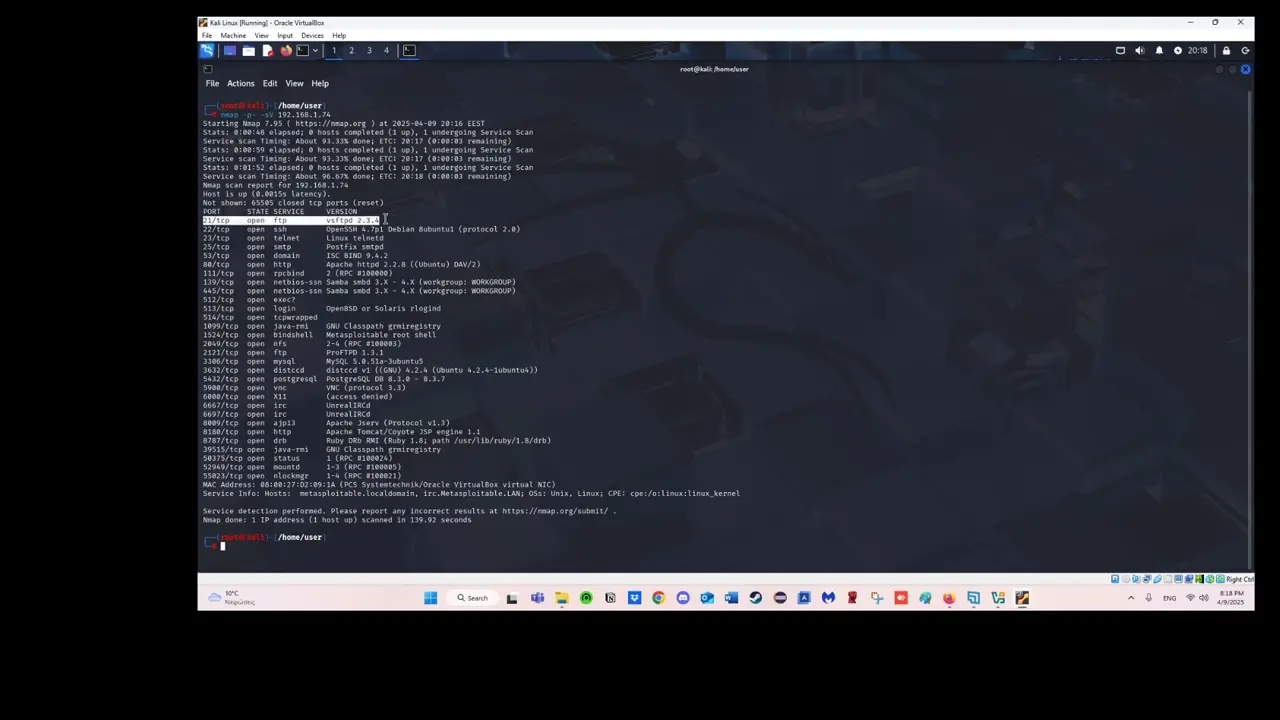Click the https://nmap.org/submit/ URL
Image resolution: width=1280 pixels, height=720 pixels.
tap(554, 511)
